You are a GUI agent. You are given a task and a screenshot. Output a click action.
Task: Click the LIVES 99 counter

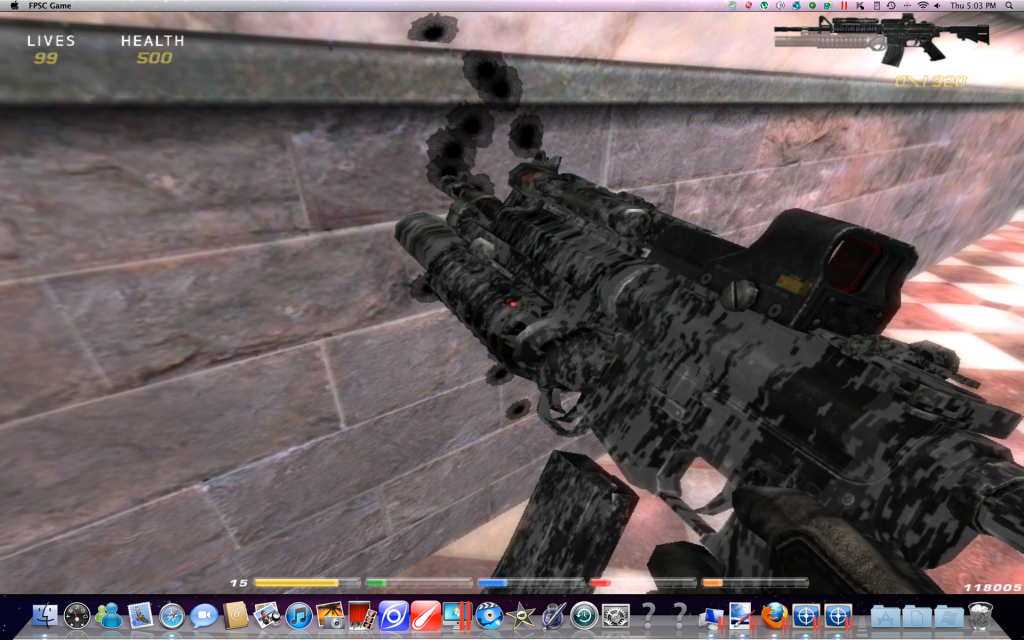(50, 49)
